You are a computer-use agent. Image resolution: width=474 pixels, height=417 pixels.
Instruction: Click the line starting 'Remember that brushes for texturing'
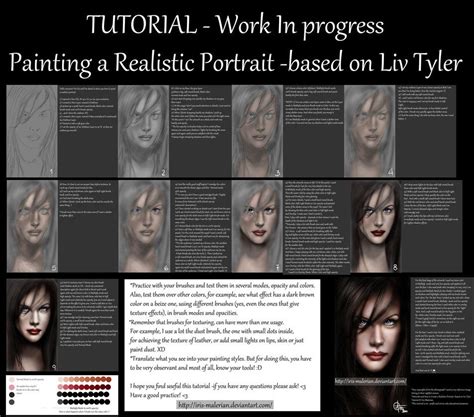click(x=207, y=322)
